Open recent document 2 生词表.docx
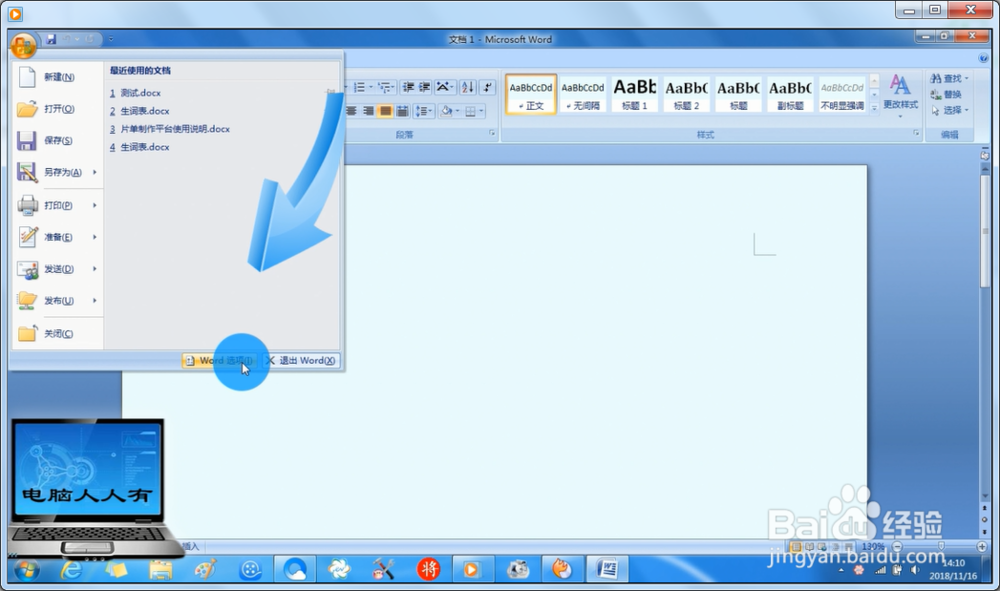Viewport: 1000px width, 591px height. [x=139, y=111]
